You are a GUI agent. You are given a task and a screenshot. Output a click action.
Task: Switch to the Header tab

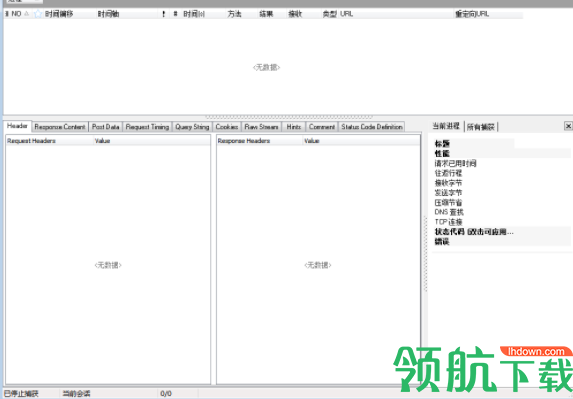point(17,126)
